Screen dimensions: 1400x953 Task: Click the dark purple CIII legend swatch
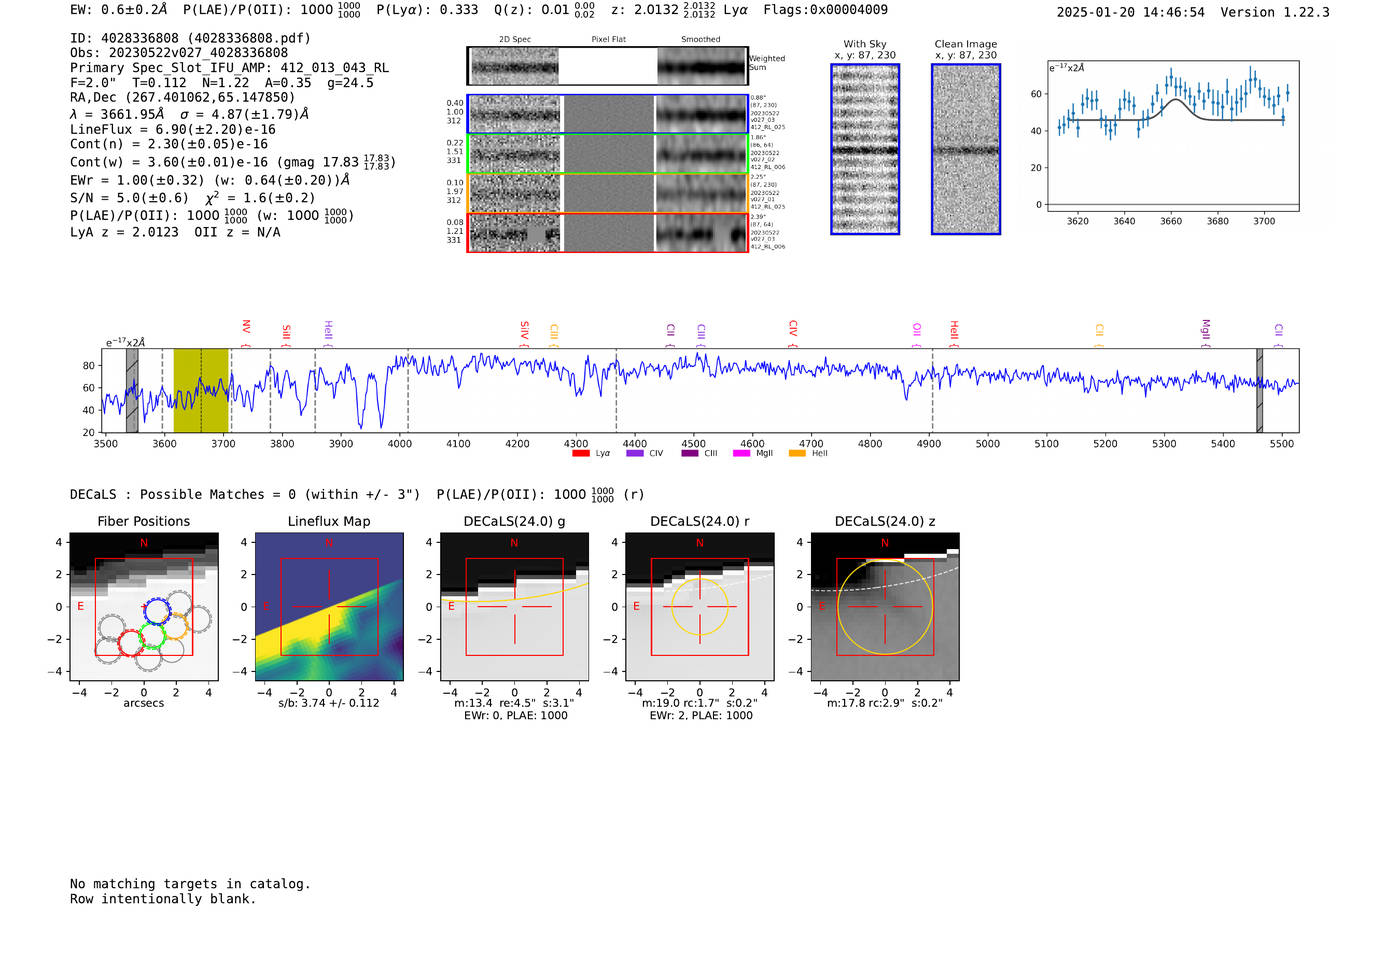tap(690, 453)
